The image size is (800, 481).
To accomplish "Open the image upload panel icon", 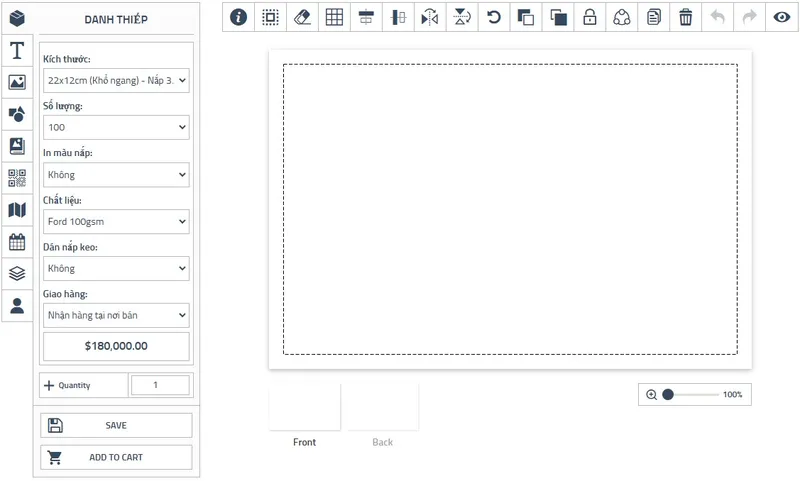I will click(x=17, y=82).
